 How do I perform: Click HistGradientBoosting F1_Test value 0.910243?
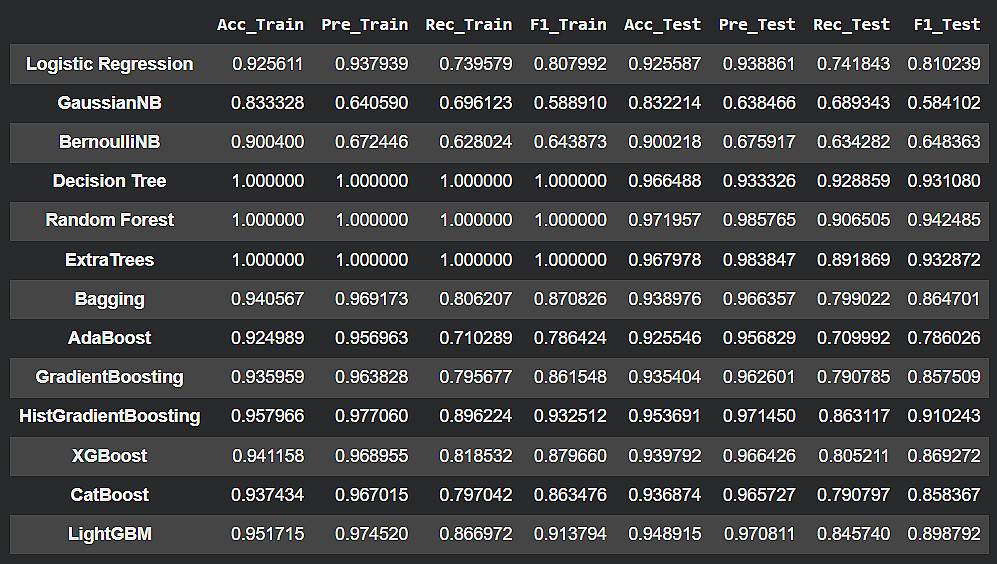click(x=944, y=416)
